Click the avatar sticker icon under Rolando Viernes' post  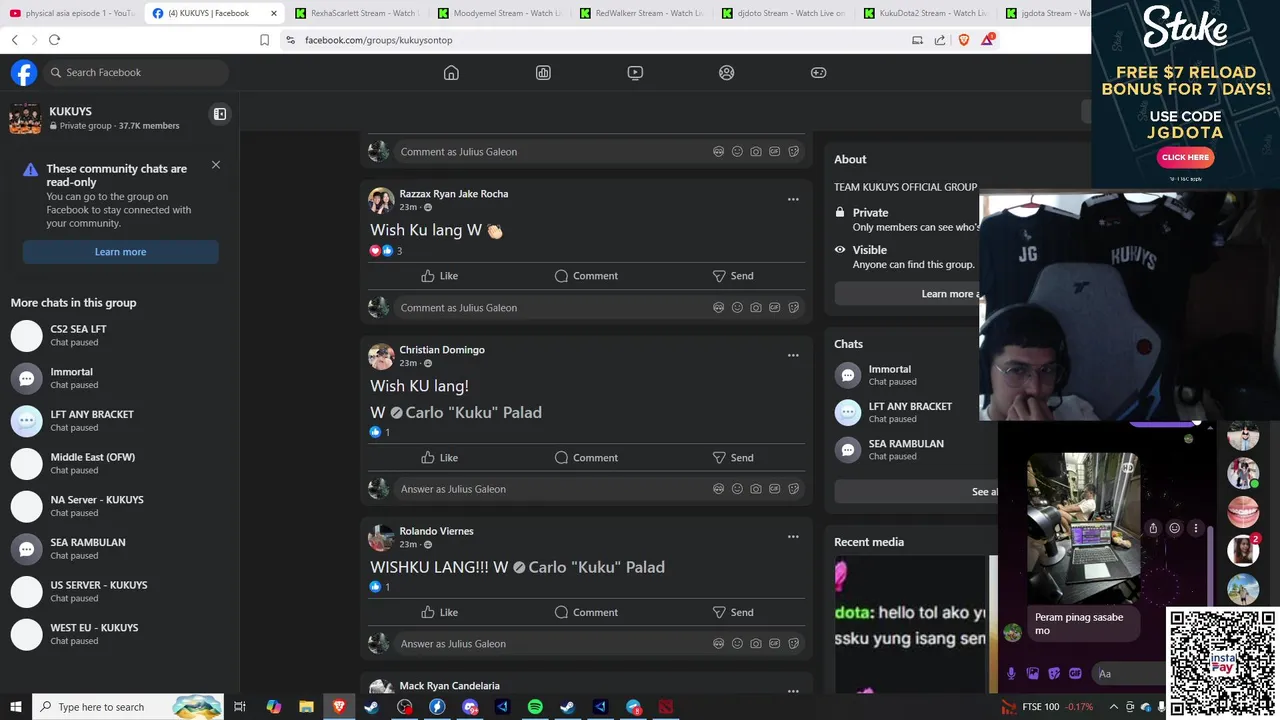718,644
